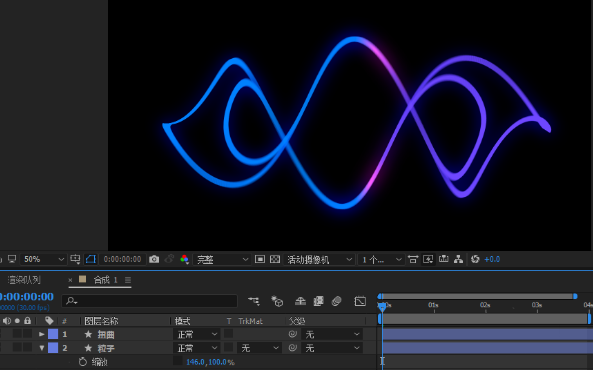Enable frame blending icon
Image resolution: width=593 pixels, height=370 pixels.
[x=318, y=301]
